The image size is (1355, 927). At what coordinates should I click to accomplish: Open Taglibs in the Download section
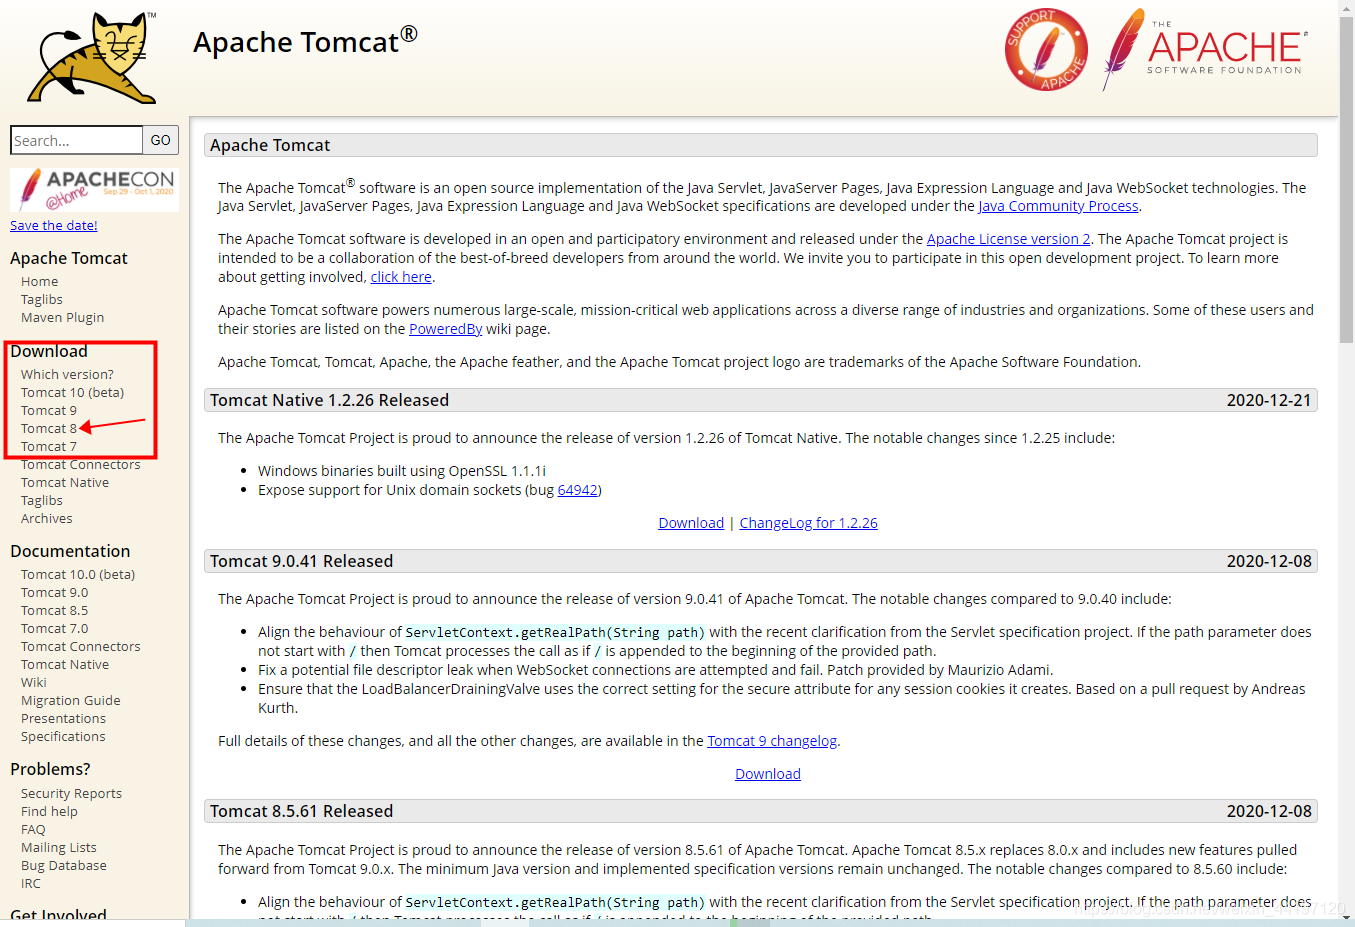42,501
